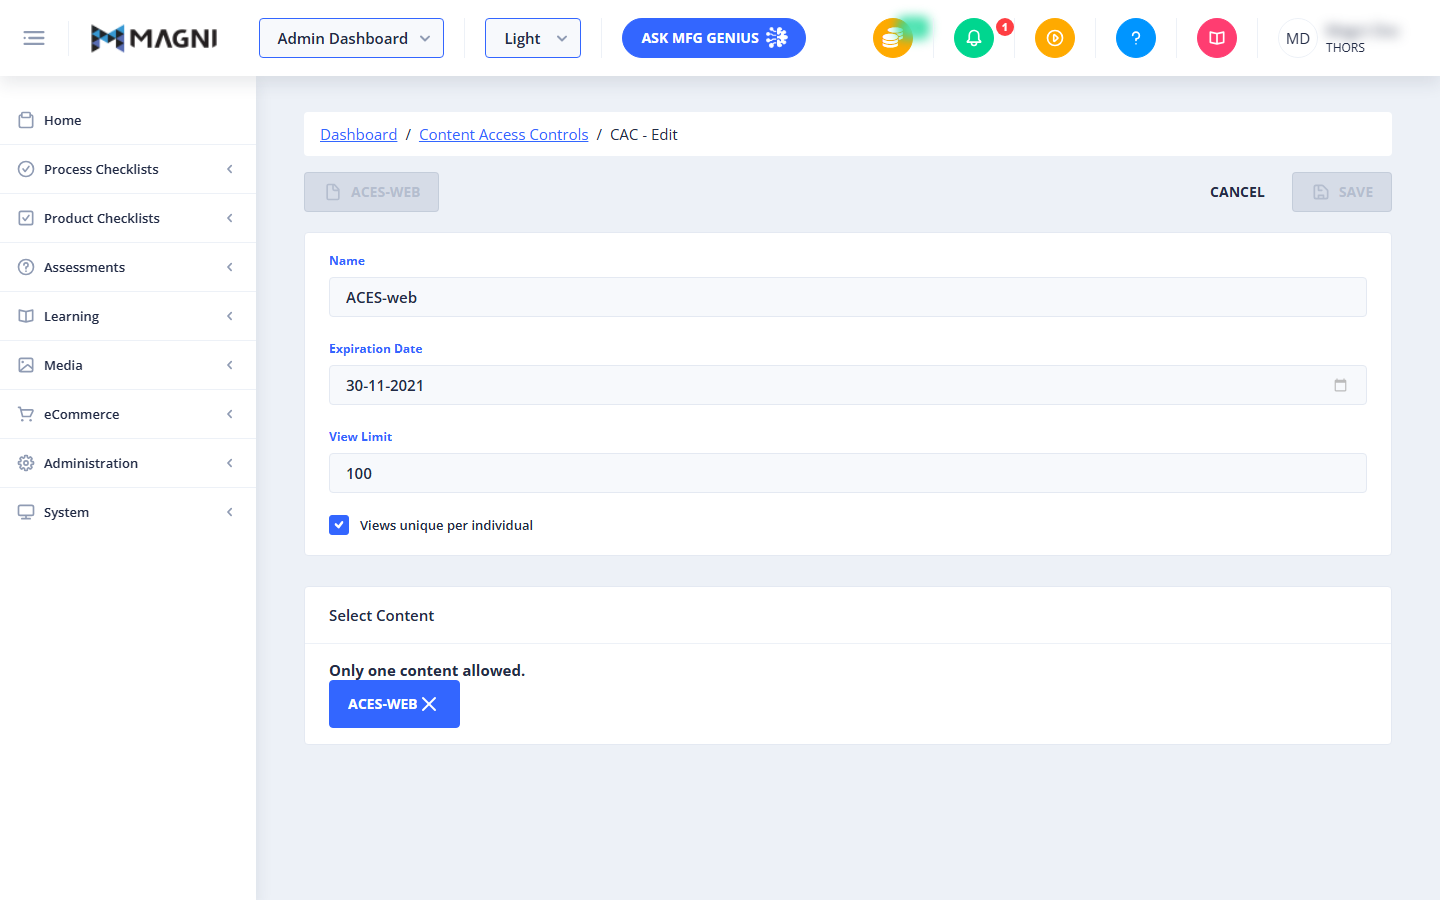Click the eCommerce cart icon

[x=26, y=414]
